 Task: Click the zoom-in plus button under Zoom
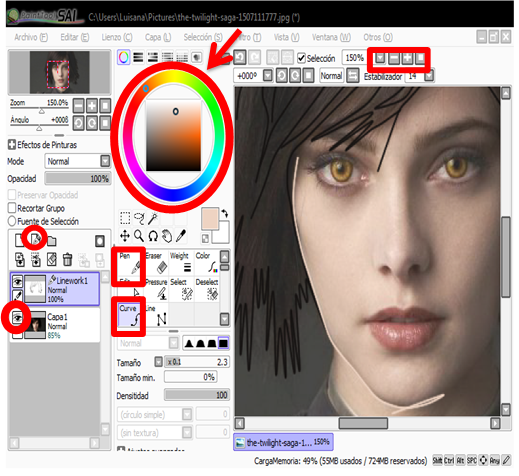(x=92, y=106)
